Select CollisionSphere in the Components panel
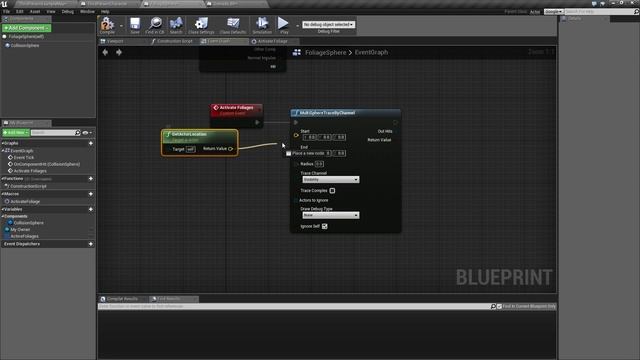This screenshot has height=360, width=640. (25, 46)
